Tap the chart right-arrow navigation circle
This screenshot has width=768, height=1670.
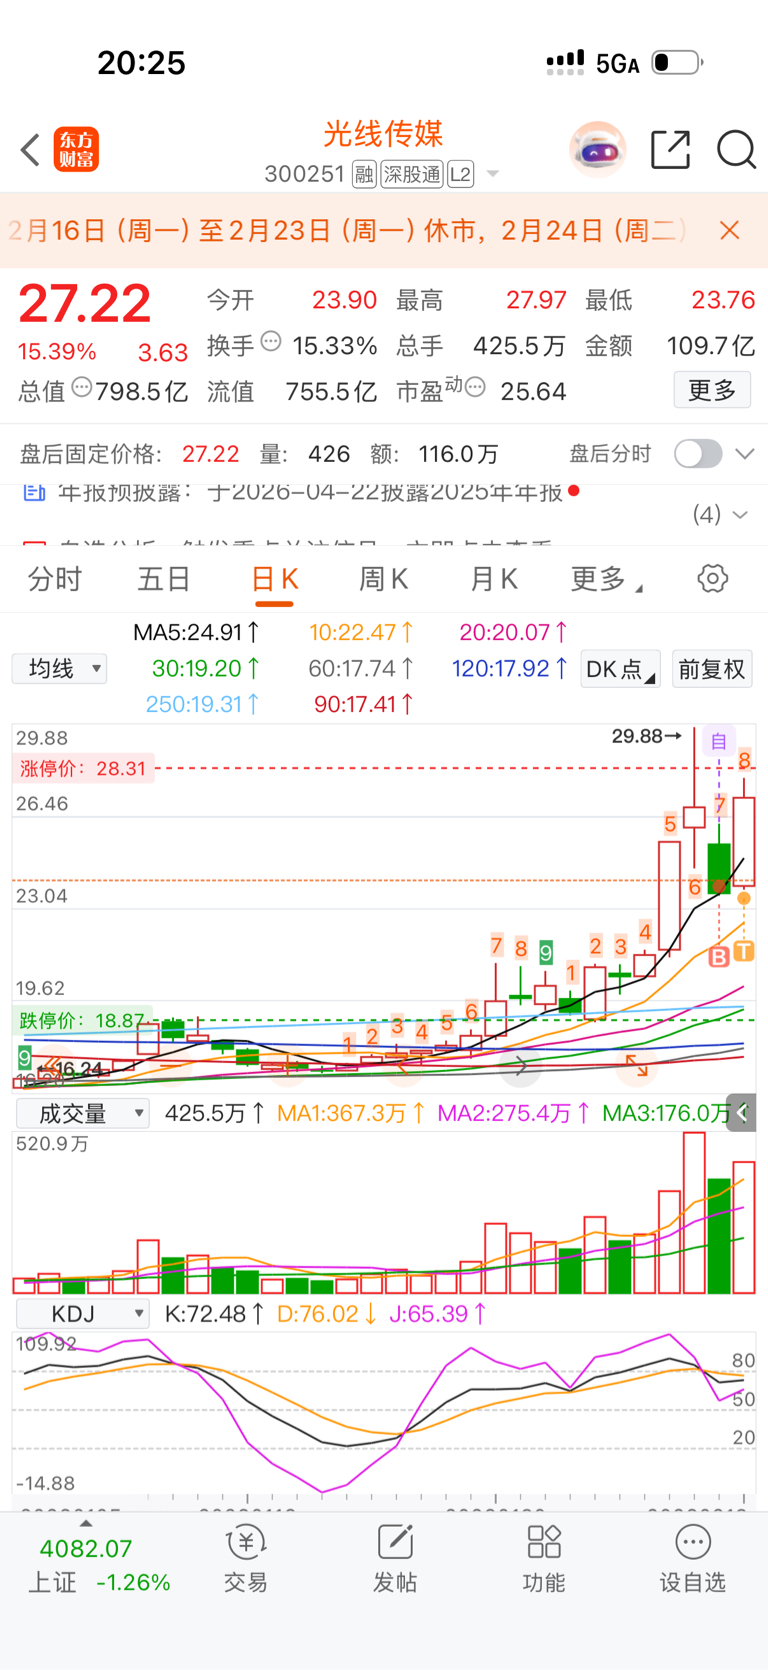520,1067
